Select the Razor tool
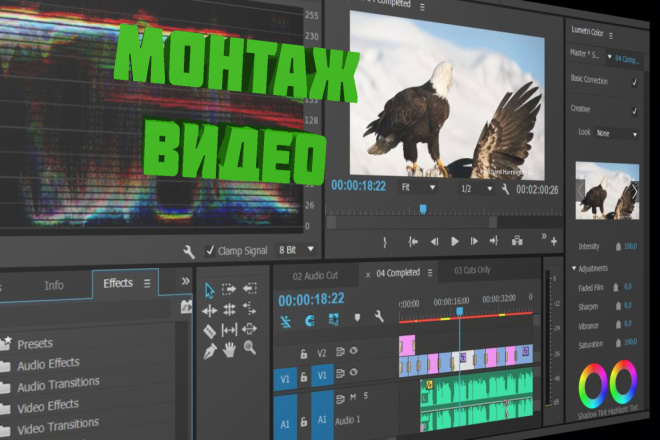This screenshot has width=660, height=440. tap(210, 331)
